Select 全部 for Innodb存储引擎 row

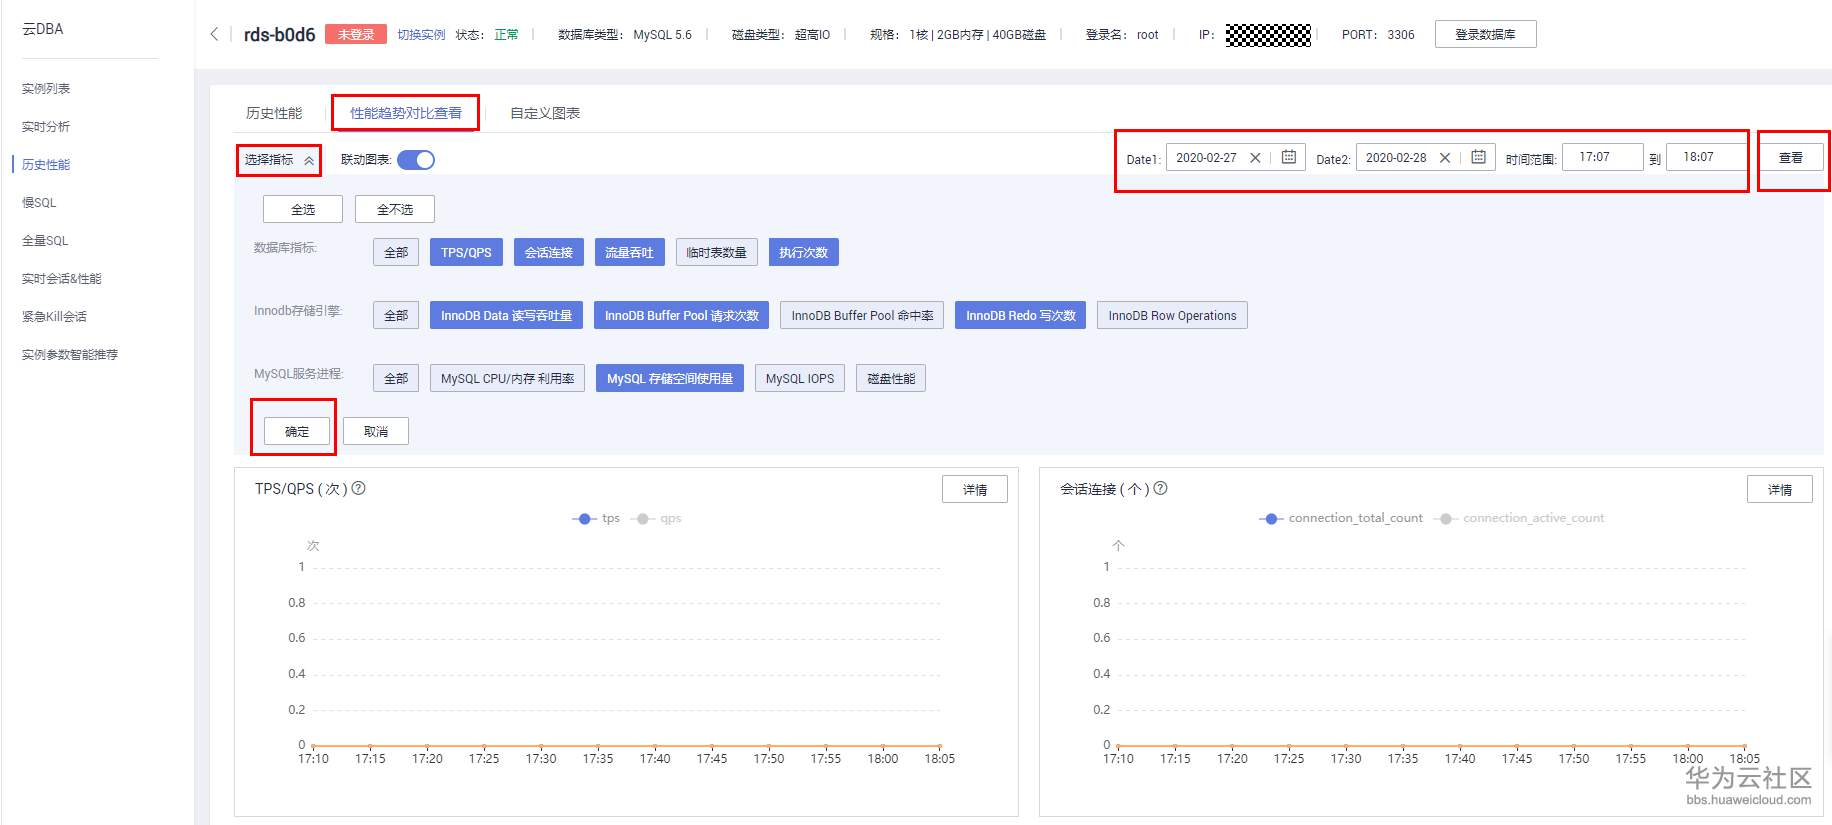coord(396,315)
